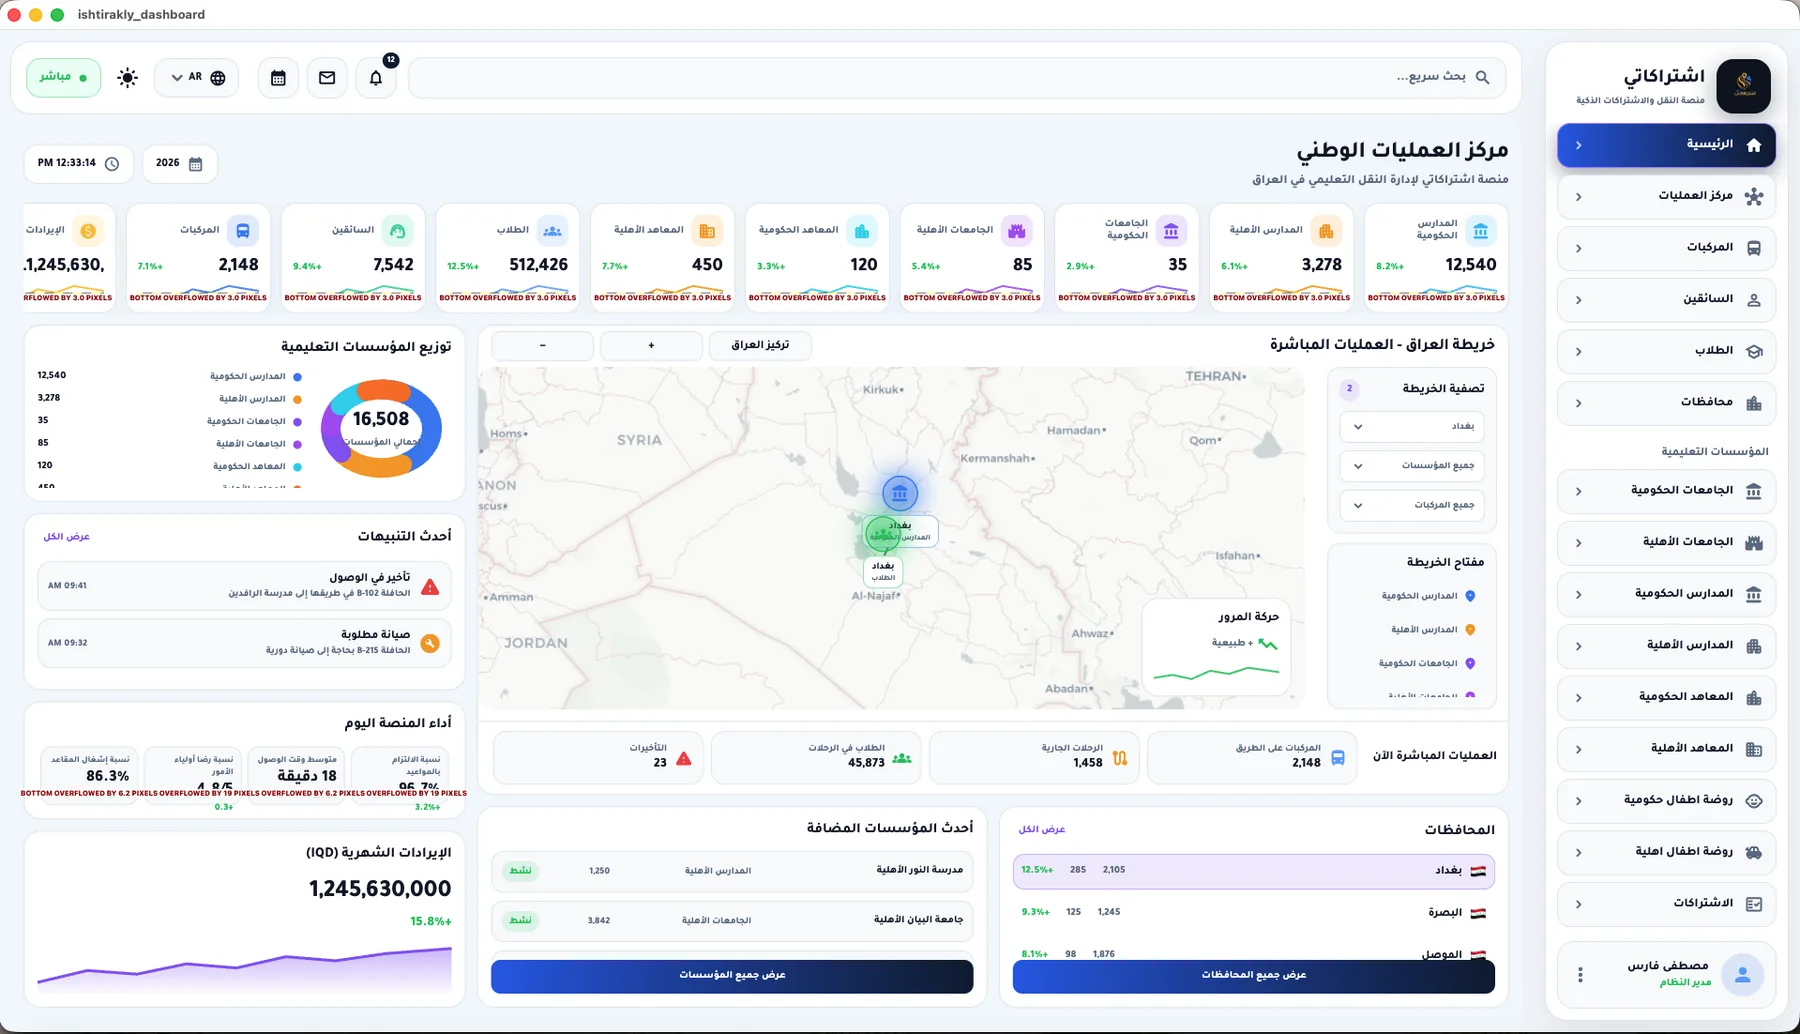
Task: Click عرض الكل link in أحدث التنبيهات
Action: [x=67, y=537]
